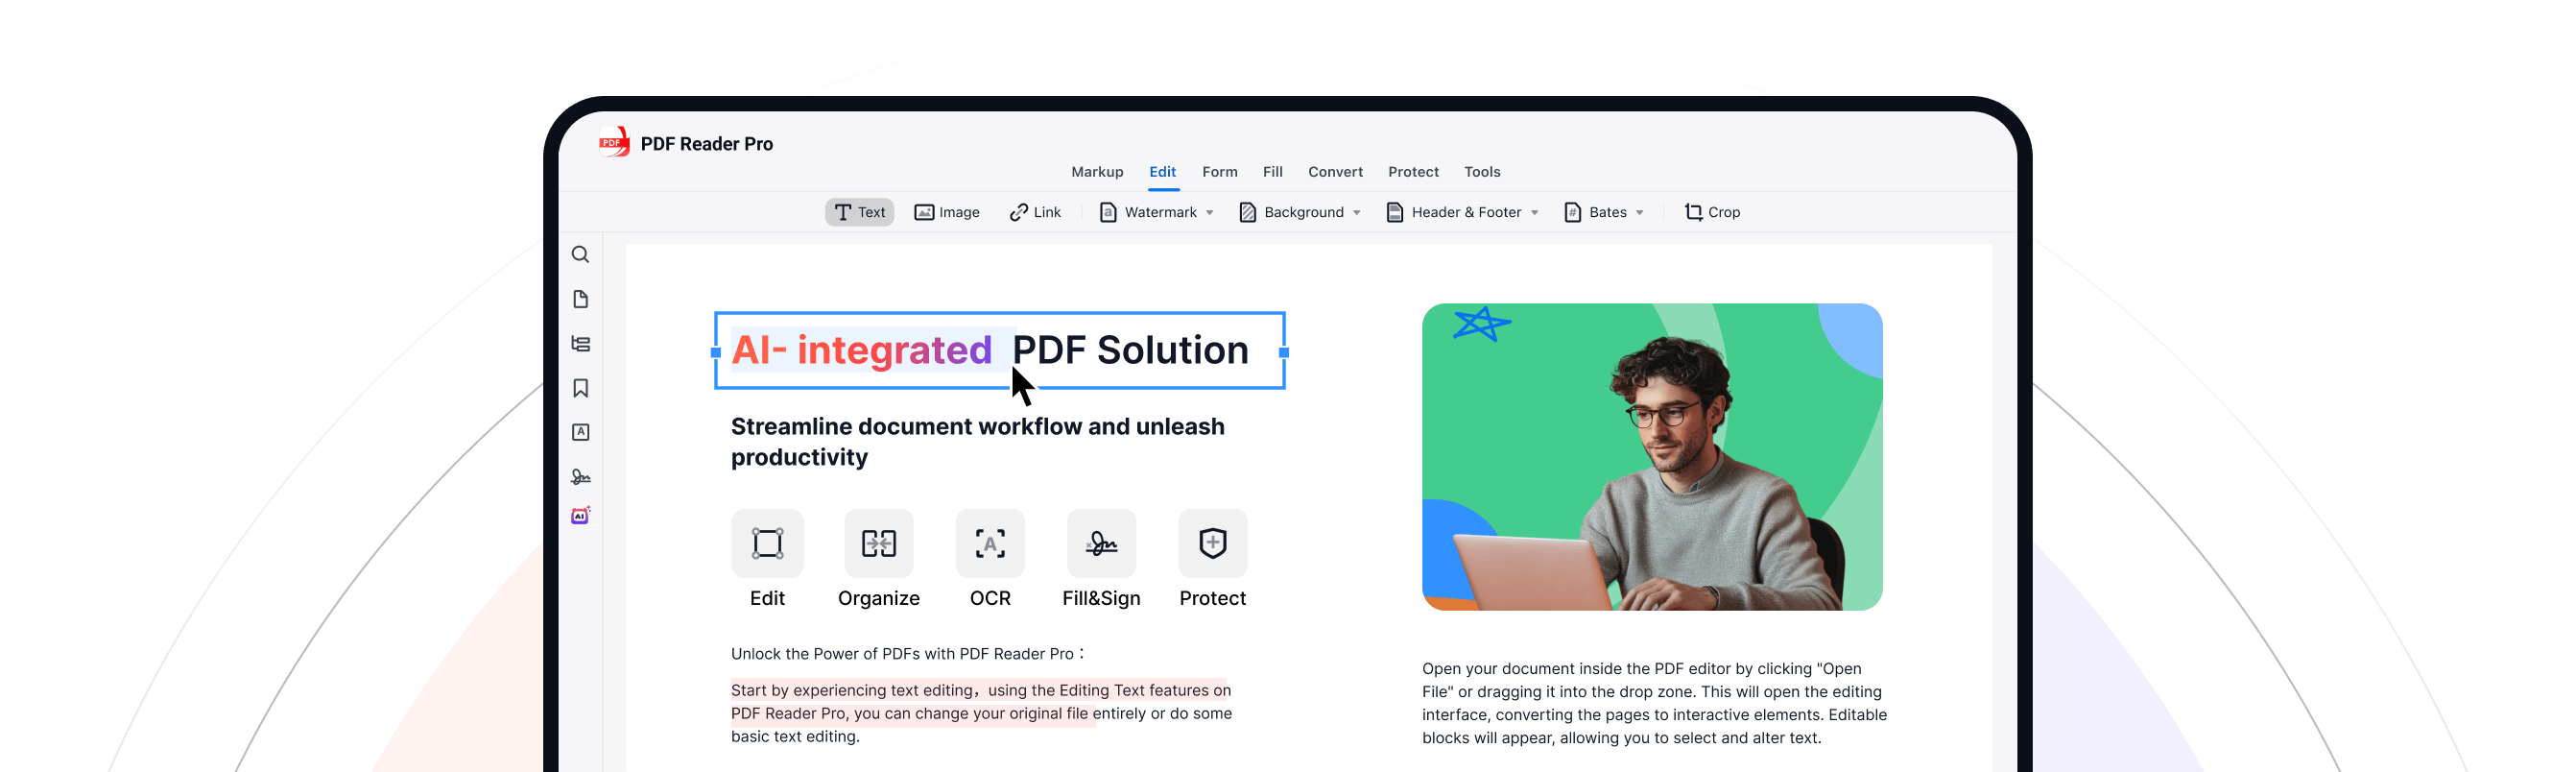Screen dimensions: 2576x772
Task: Switch to the Convert tab
Action: tap(1335, 172)
